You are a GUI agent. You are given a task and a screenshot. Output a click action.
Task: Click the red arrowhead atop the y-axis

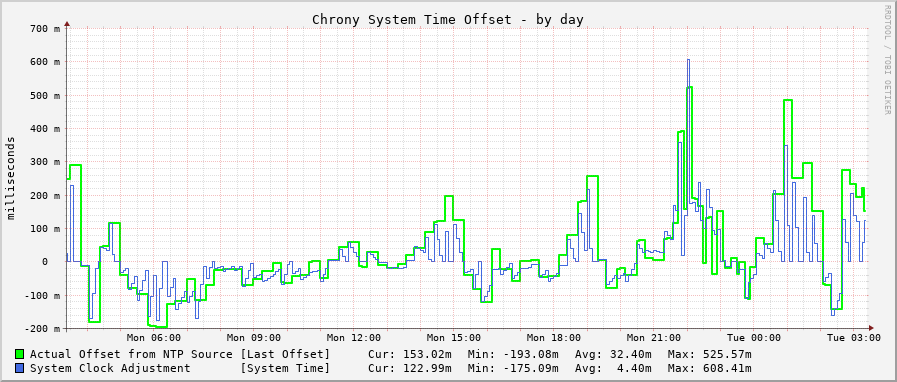click(67, 23)
